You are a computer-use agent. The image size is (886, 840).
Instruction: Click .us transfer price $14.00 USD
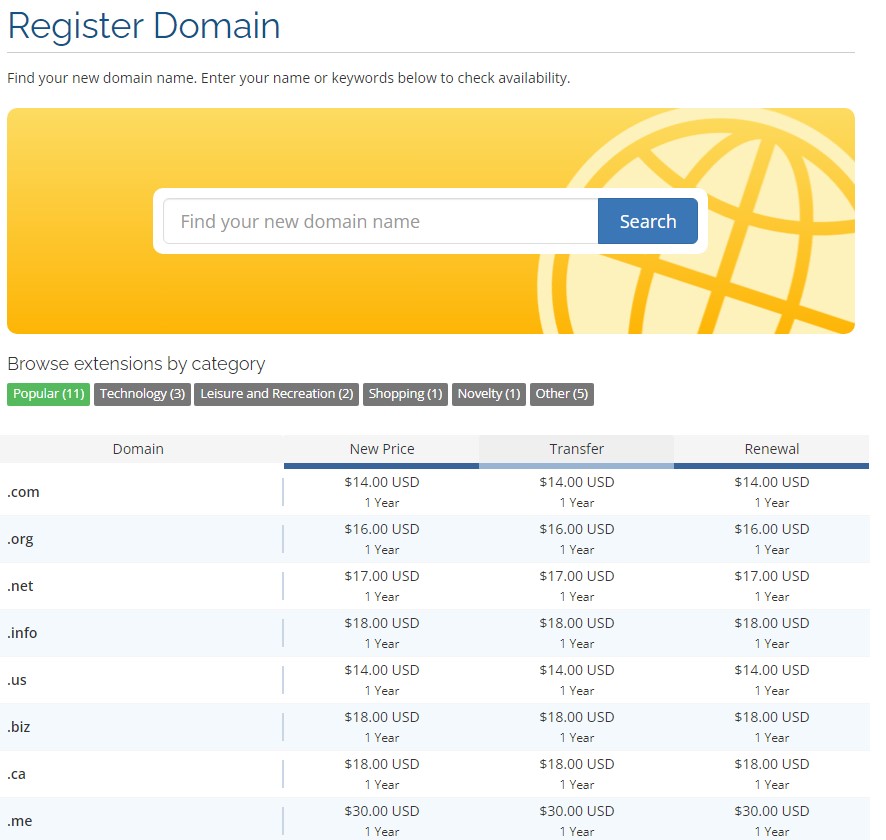coord(577,670)
